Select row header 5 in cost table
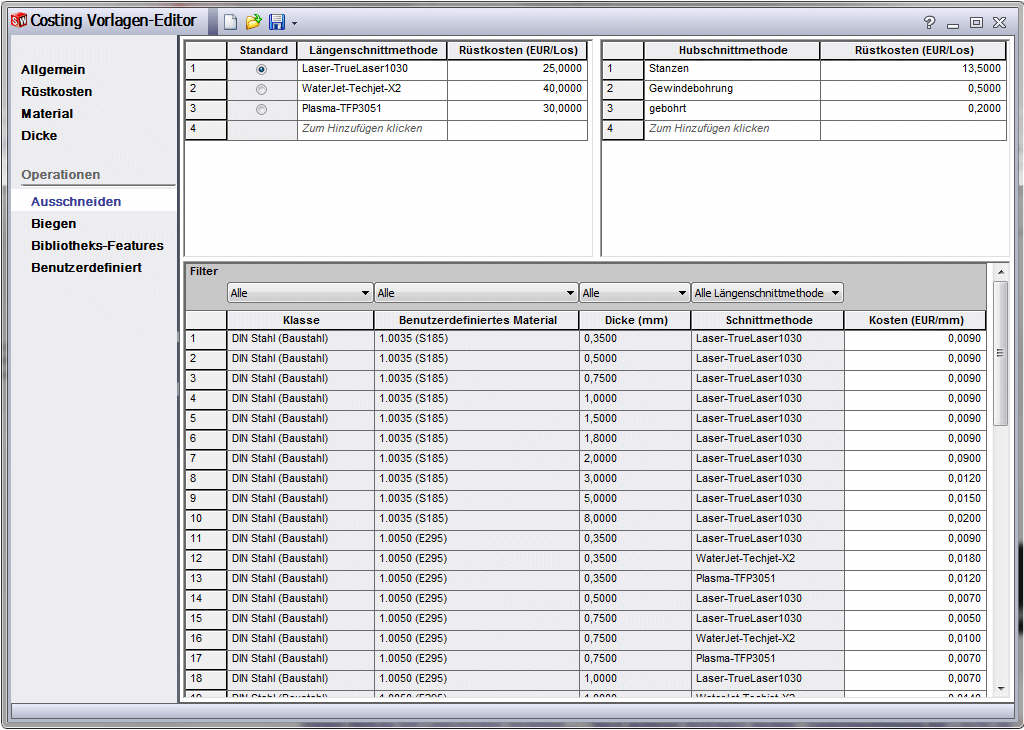 click(x=206, y=419)
